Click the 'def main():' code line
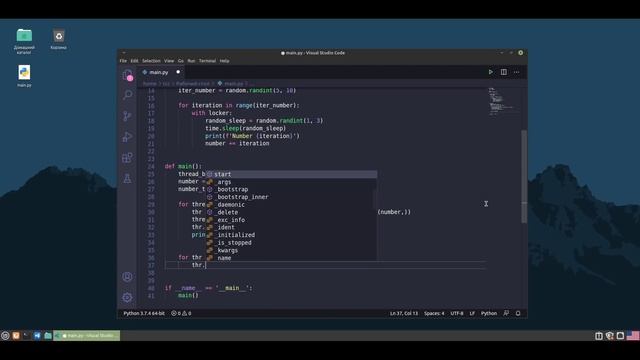 pyautogui.click(x=183, y=167)
